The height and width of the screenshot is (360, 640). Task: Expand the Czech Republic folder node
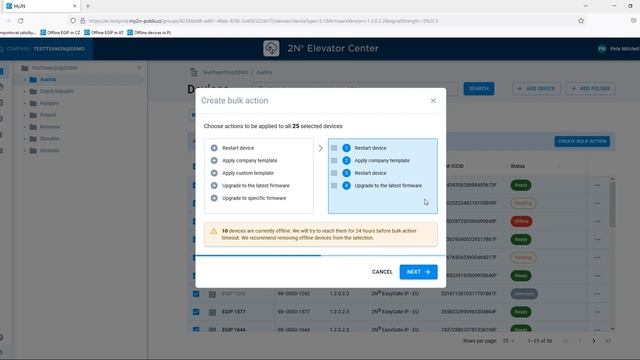pyautogui.click(x=25, y=91)
